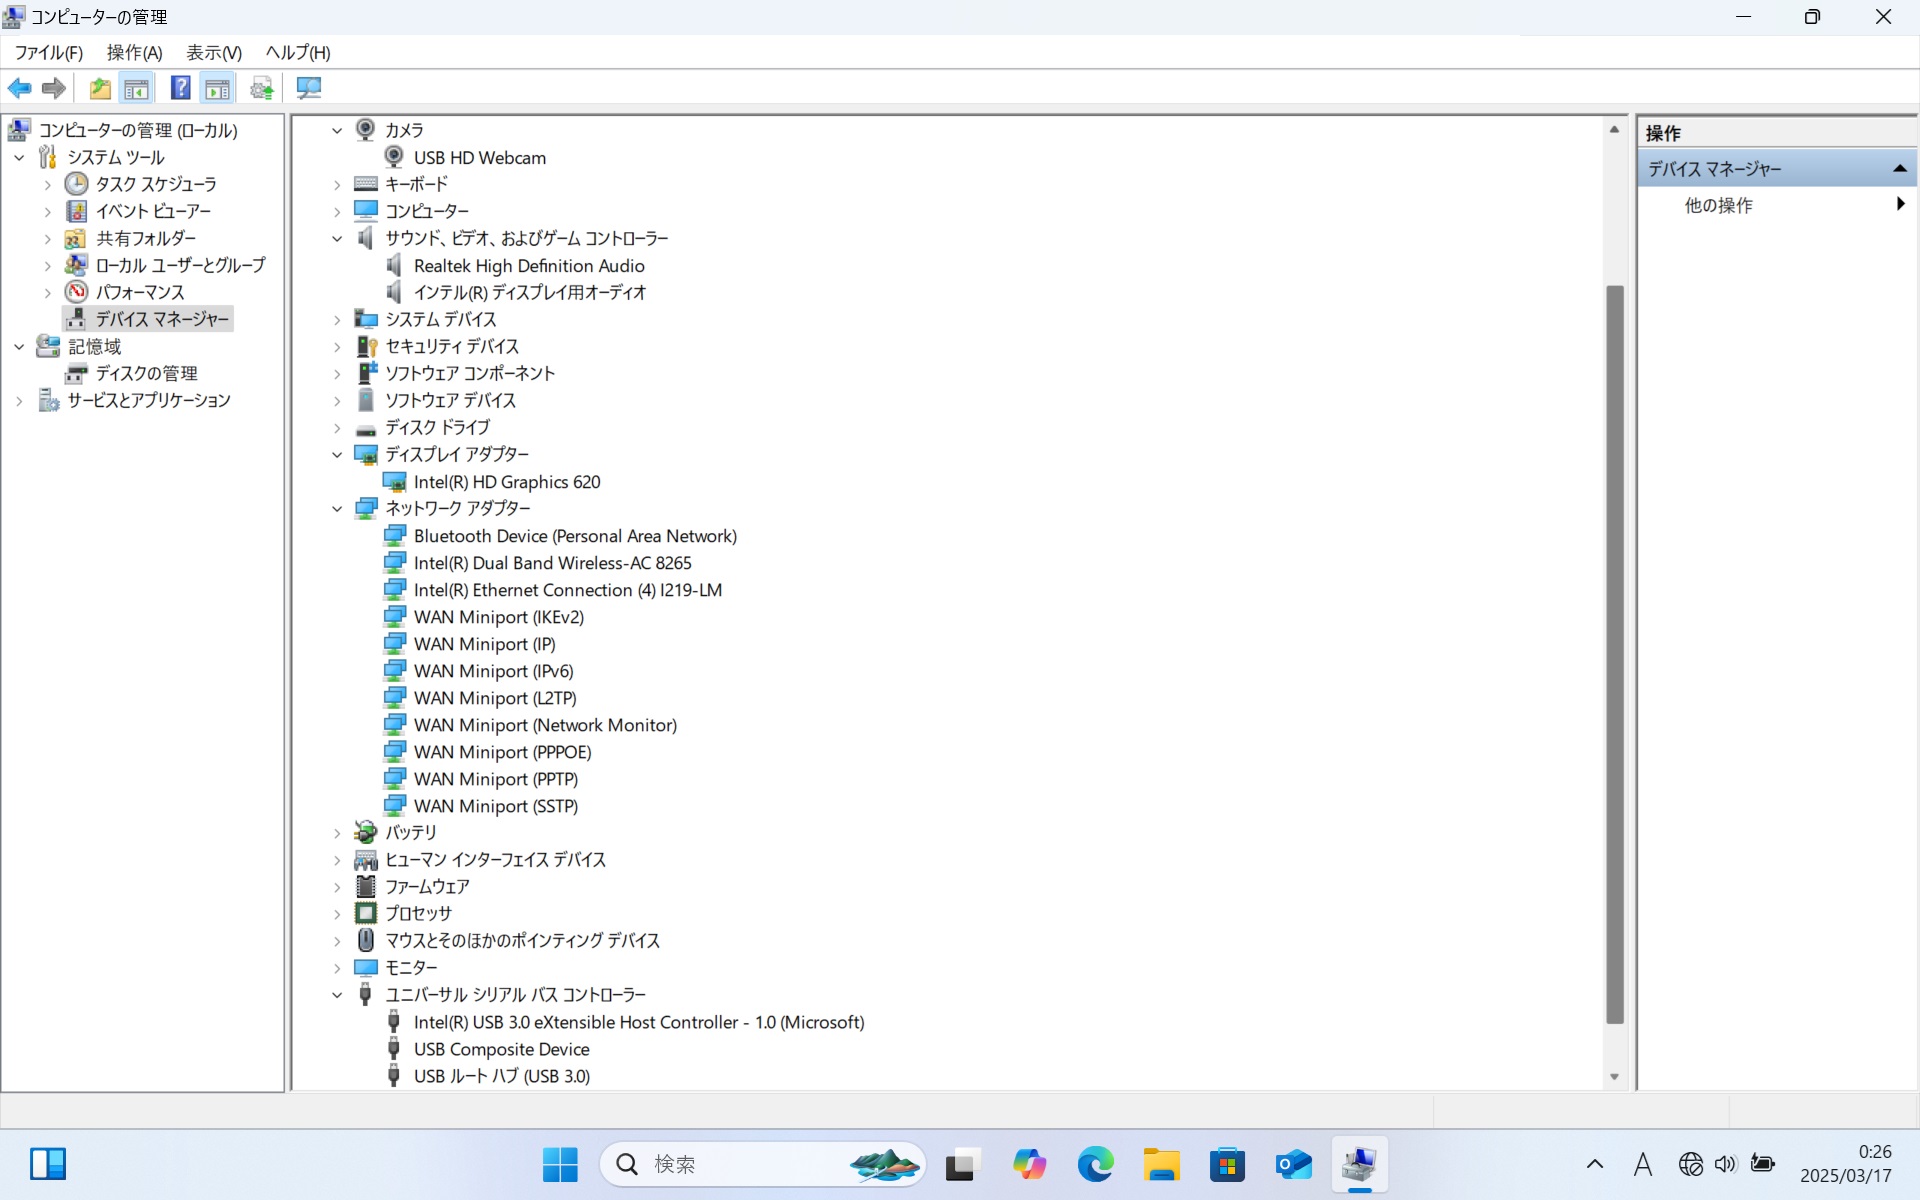This screenshot has width=1920, height=1200.
Task: Open the ファイル(F) menu
Action: 48,52
